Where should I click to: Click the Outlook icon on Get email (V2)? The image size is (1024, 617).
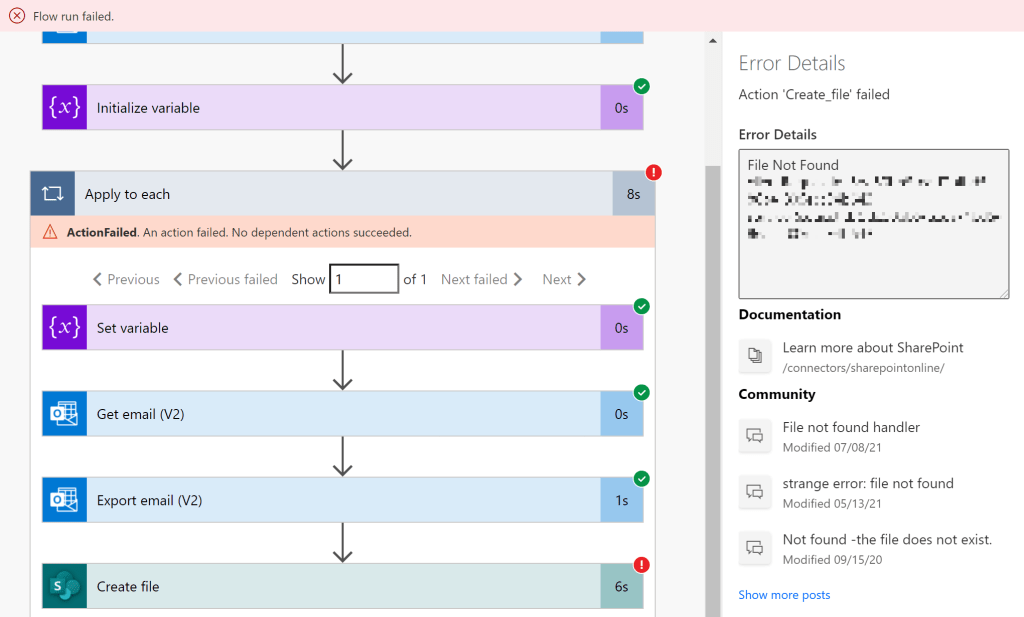(x=65, y=414)
